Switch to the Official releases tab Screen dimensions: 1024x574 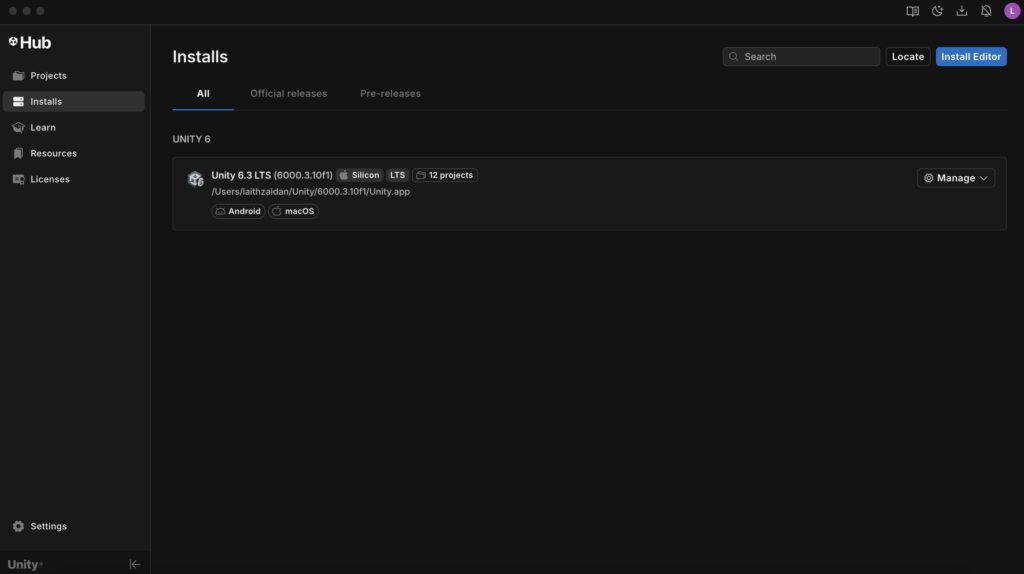288,94
